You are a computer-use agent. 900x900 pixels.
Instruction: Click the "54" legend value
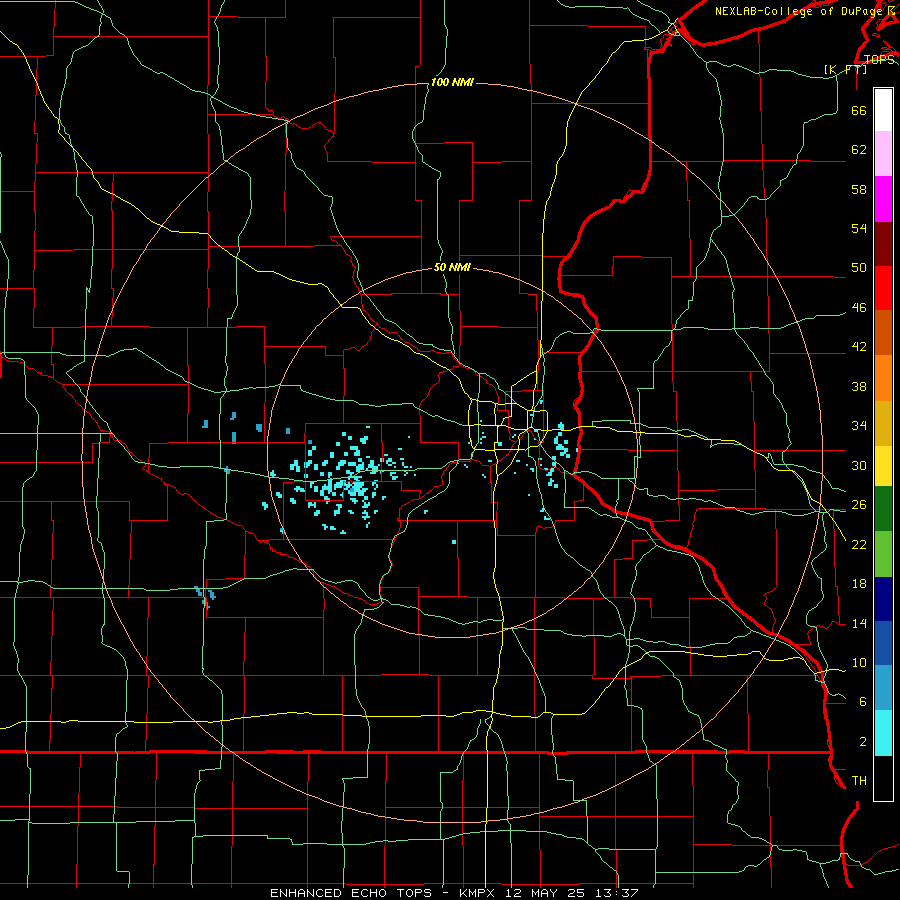point(859,228)
